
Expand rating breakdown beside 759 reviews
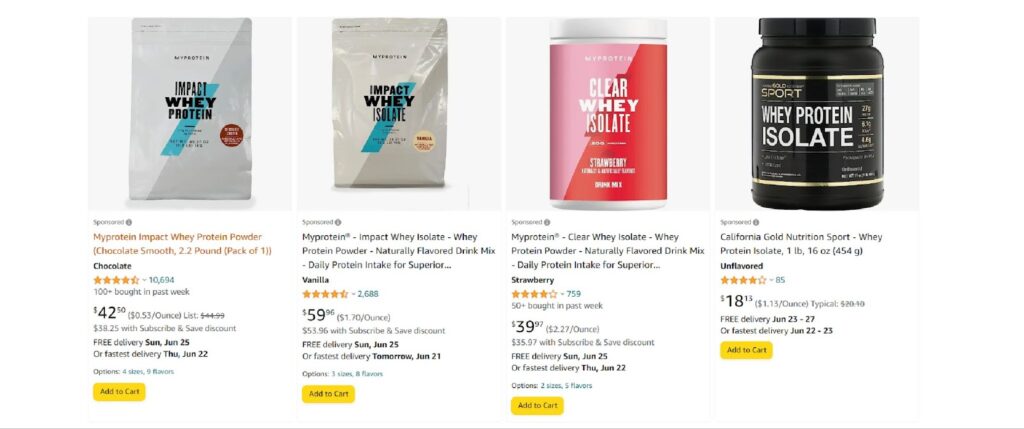pyautogui.click(x=562, y=294)
